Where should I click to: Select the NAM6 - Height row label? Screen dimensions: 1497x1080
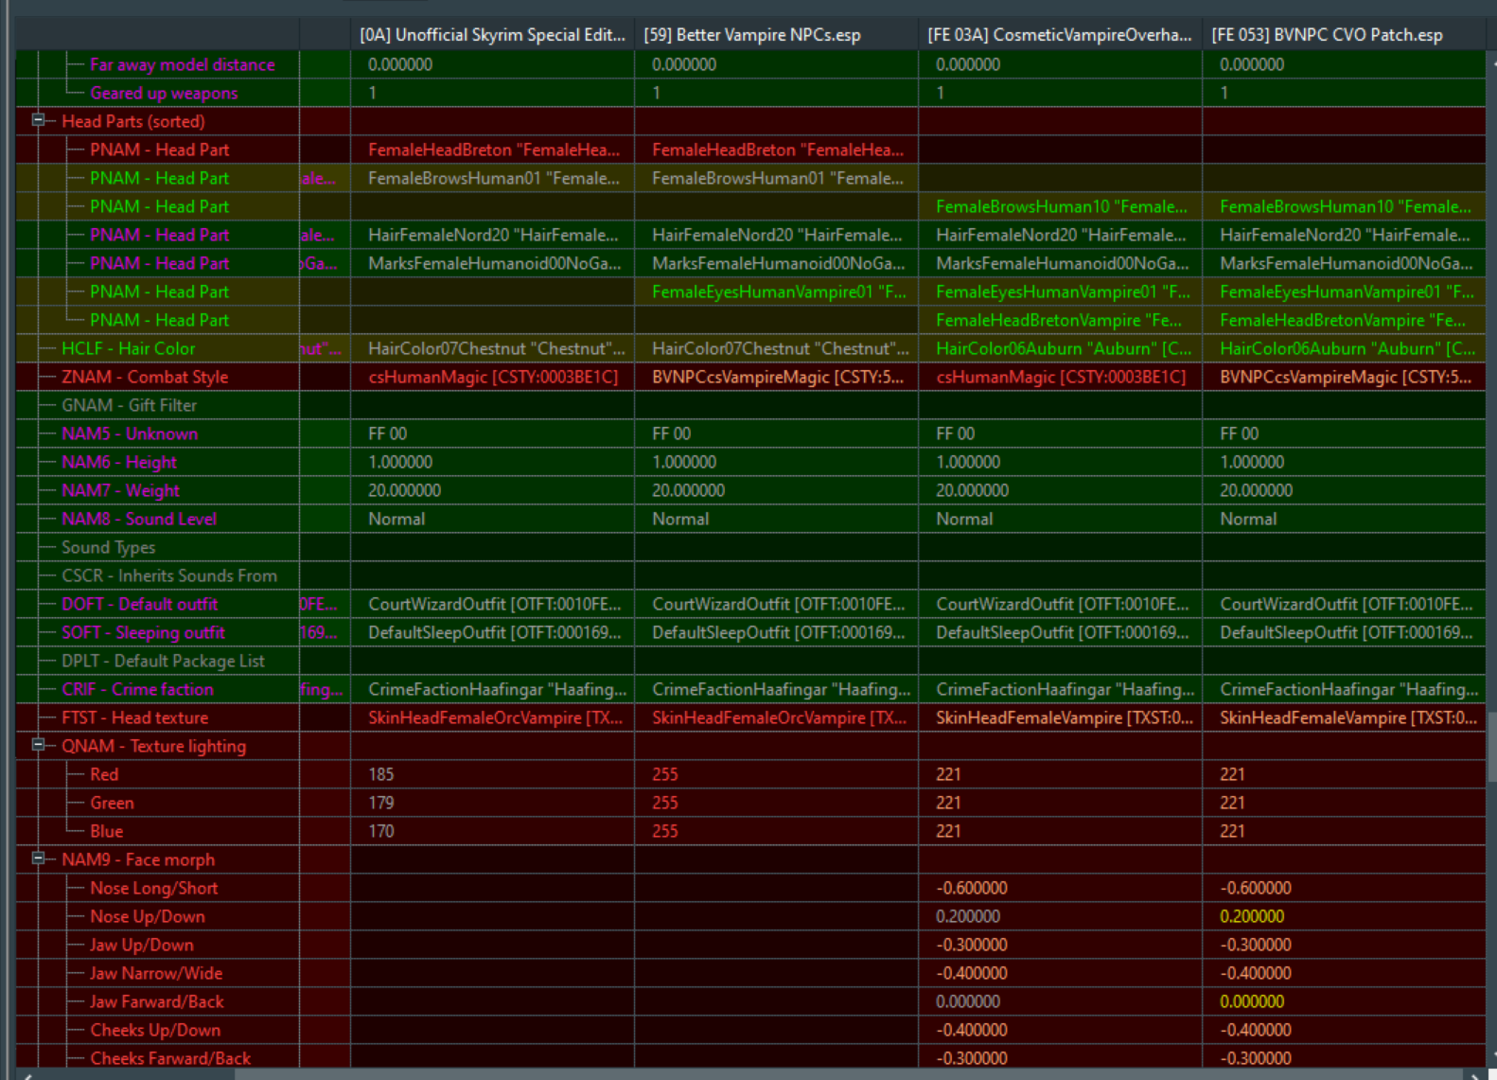point(119,462)
